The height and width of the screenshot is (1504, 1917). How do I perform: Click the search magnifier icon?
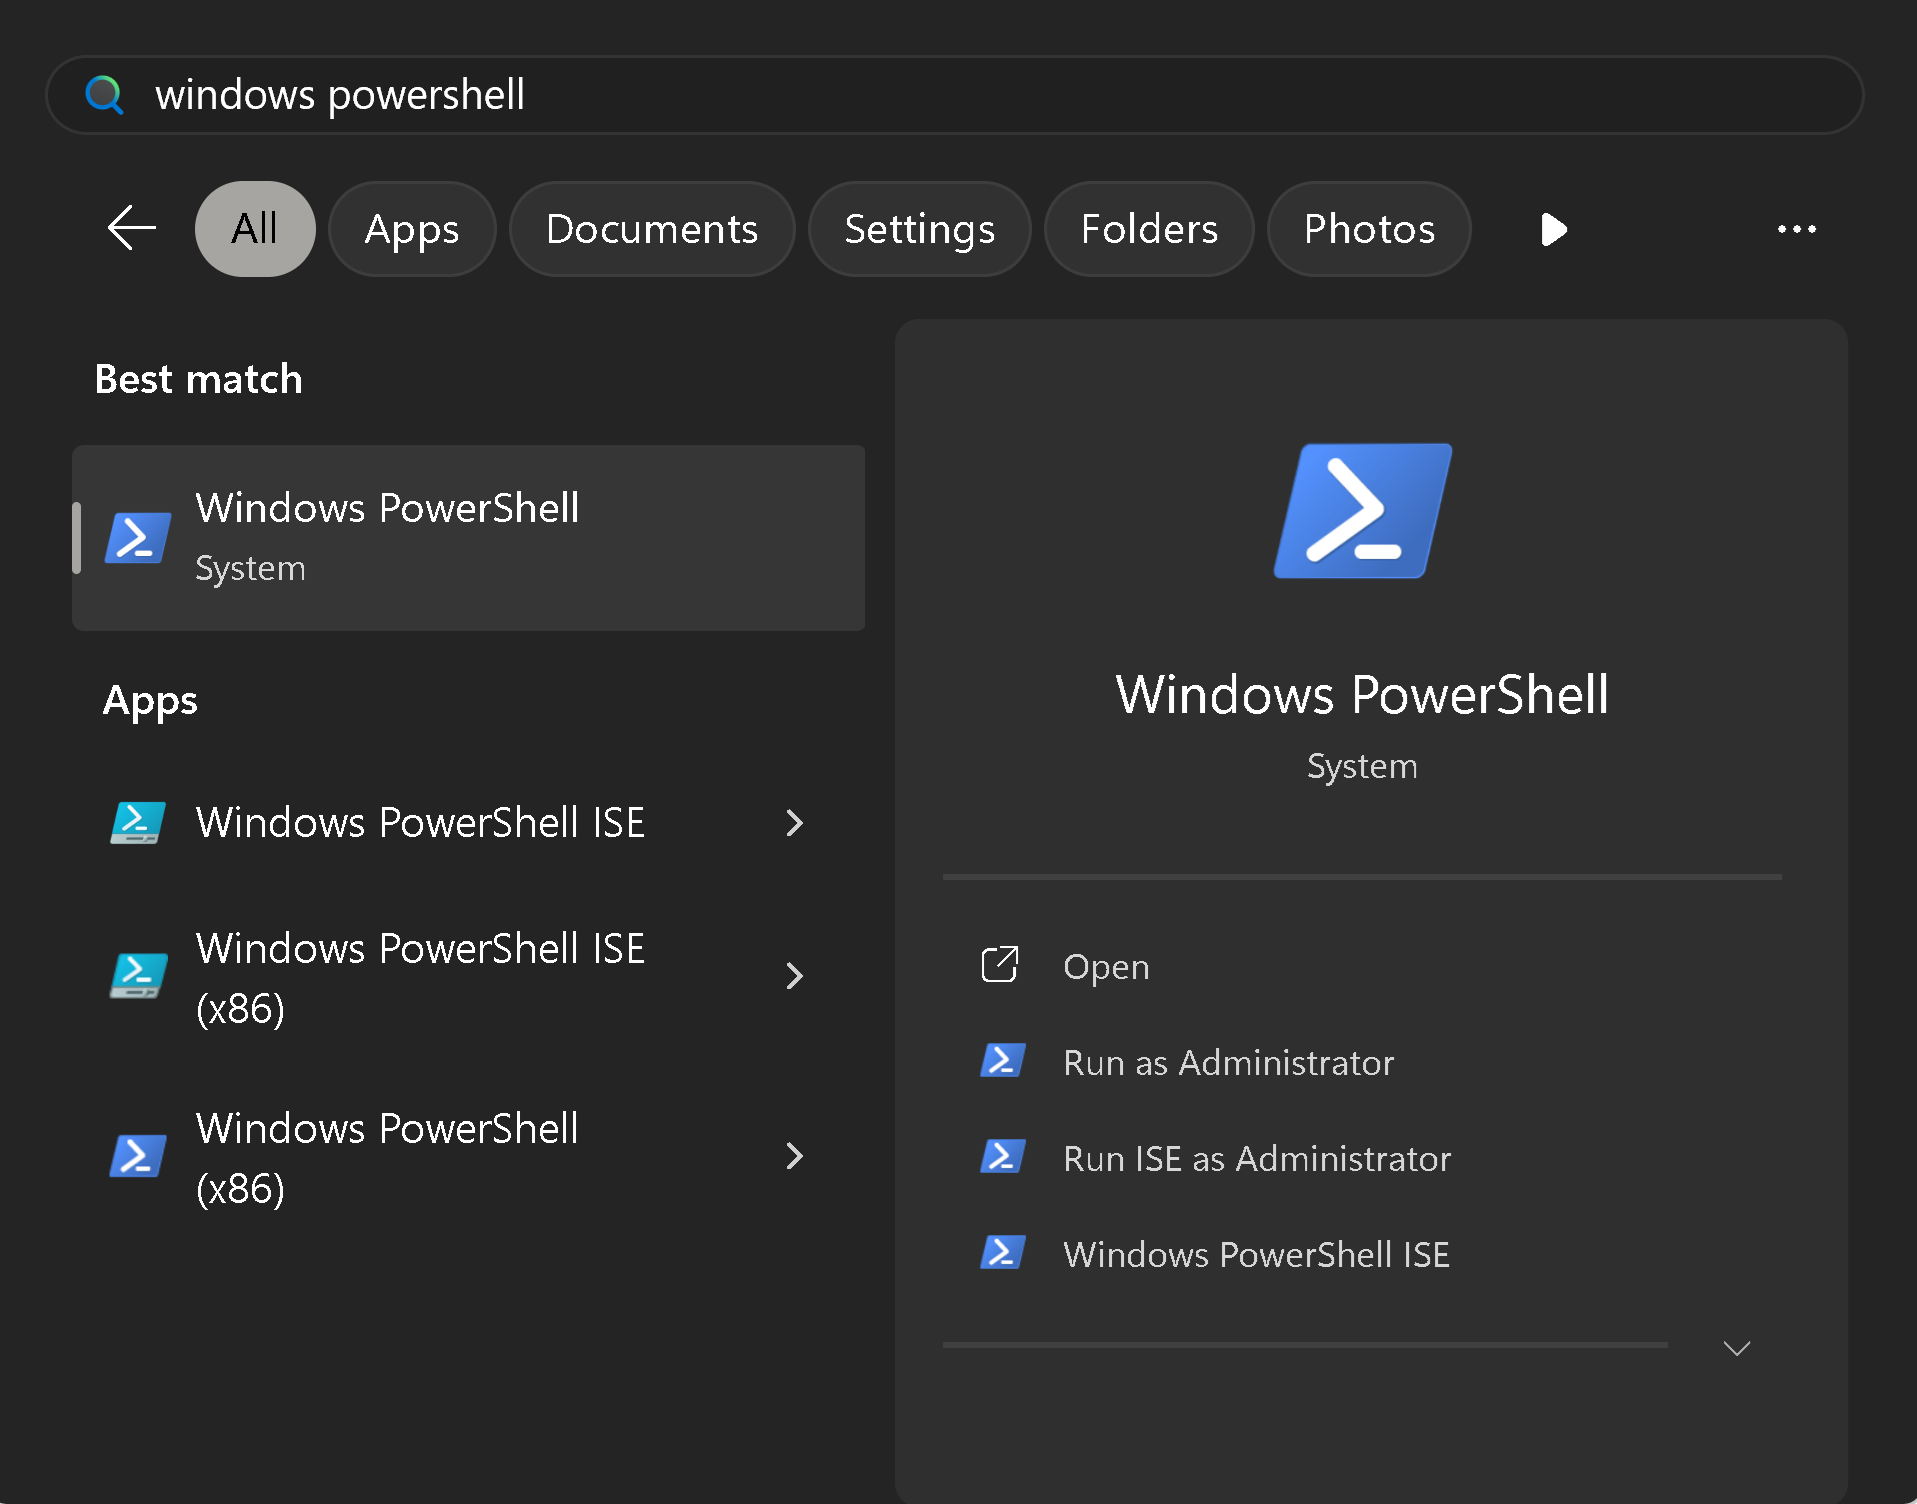coord(104,95)
